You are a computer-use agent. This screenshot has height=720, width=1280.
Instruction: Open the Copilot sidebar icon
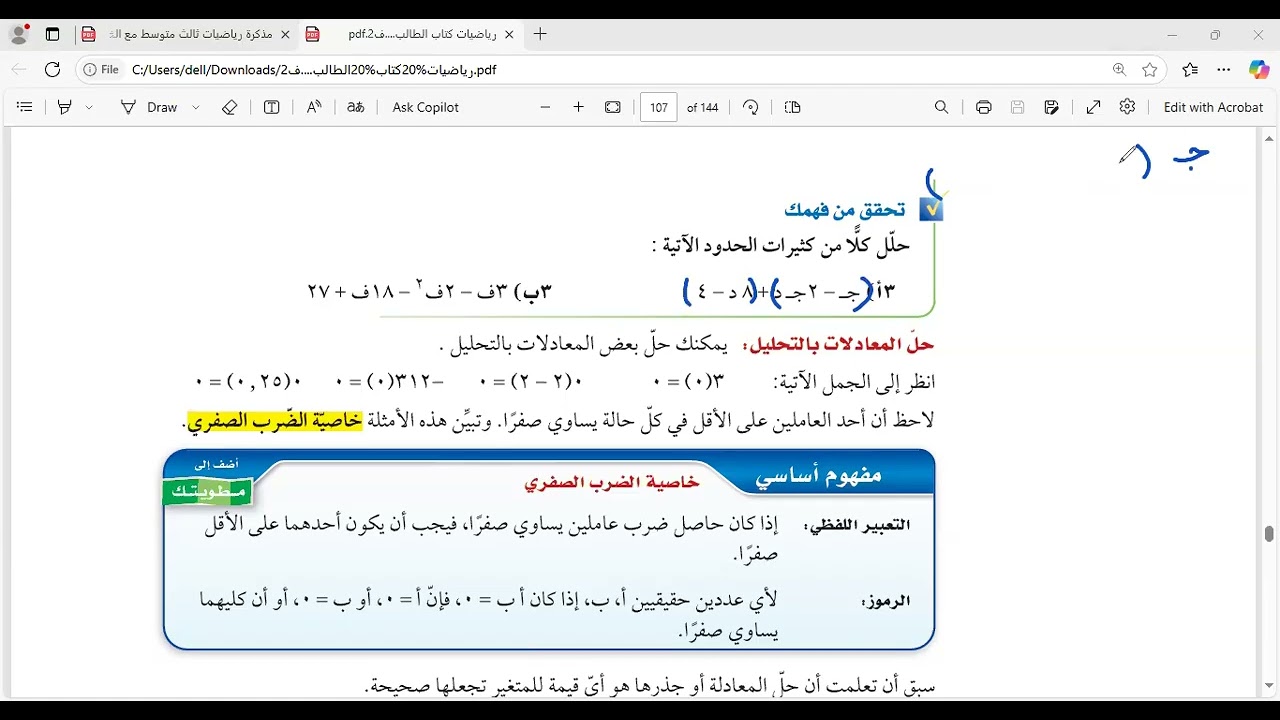[1259, 70]
